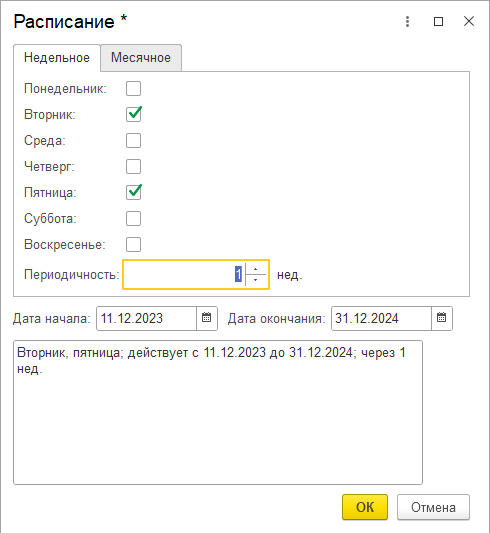The image size is (490, 533).
Task: Open calendar picker for Дата окончания
Action: [x=441, y=318]
